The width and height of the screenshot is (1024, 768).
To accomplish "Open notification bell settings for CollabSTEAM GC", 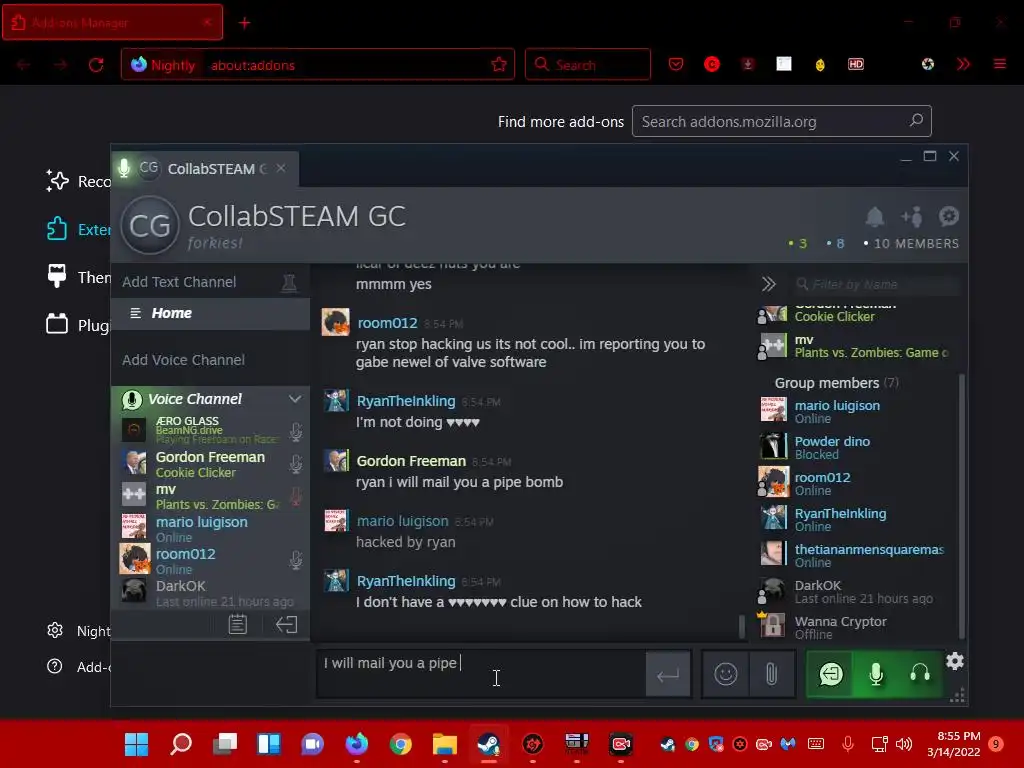I will 874,217.
